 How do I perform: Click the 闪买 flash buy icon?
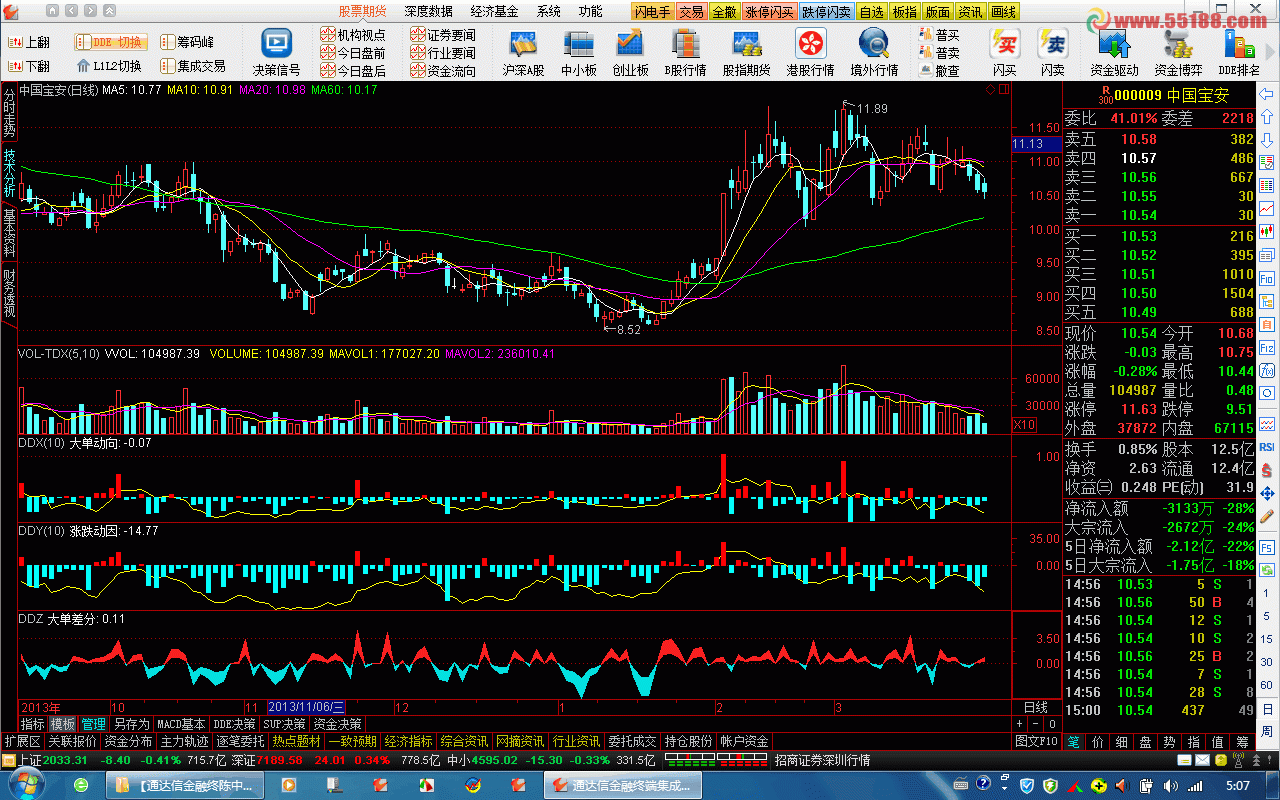(1005, 43)
